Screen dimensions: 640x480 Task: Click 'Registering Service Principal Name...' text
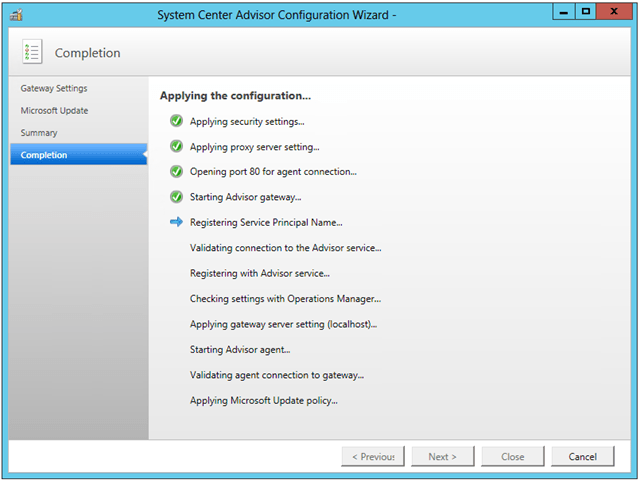[266, 222]
